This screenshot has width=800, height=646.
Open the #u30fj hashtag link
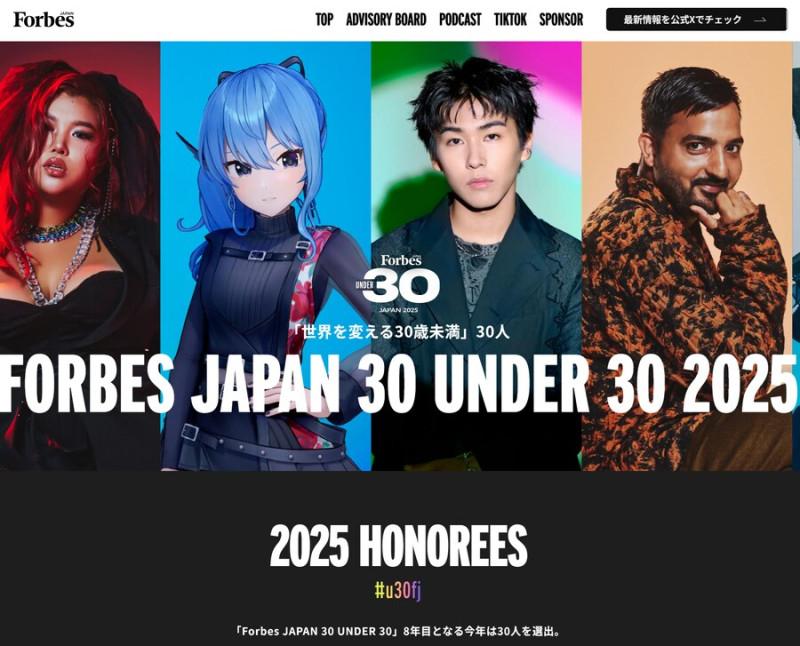click(398, 591)
